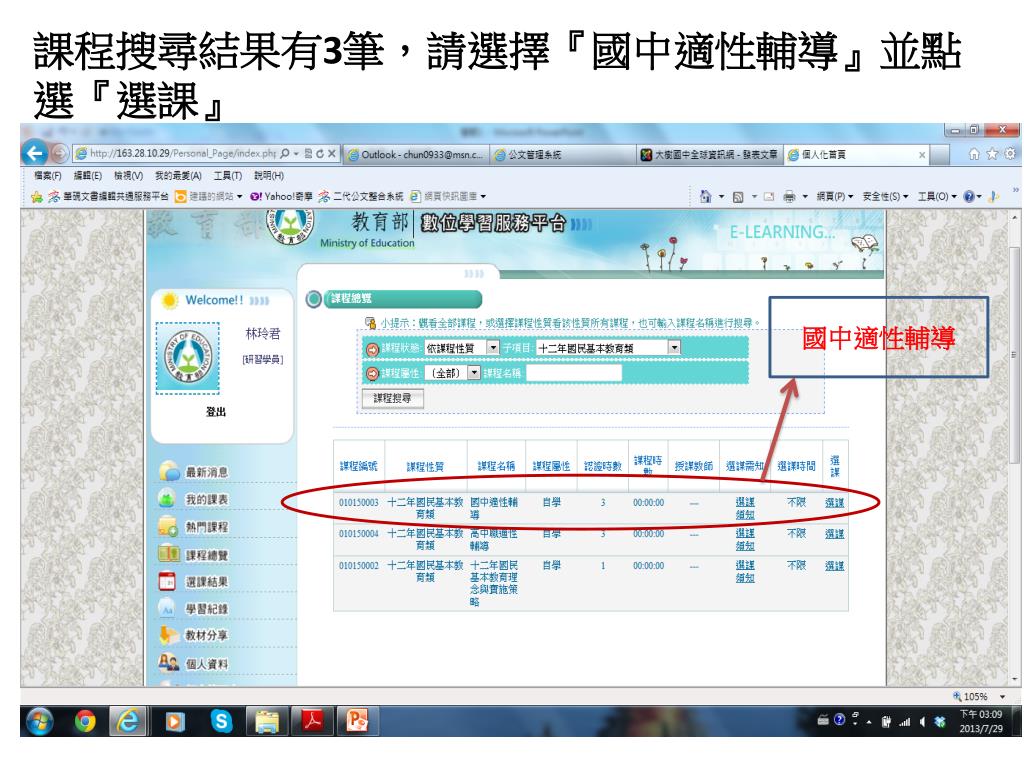Open 我的課表 in the sidebar
1024x768 pixels.
pos(206,500)
